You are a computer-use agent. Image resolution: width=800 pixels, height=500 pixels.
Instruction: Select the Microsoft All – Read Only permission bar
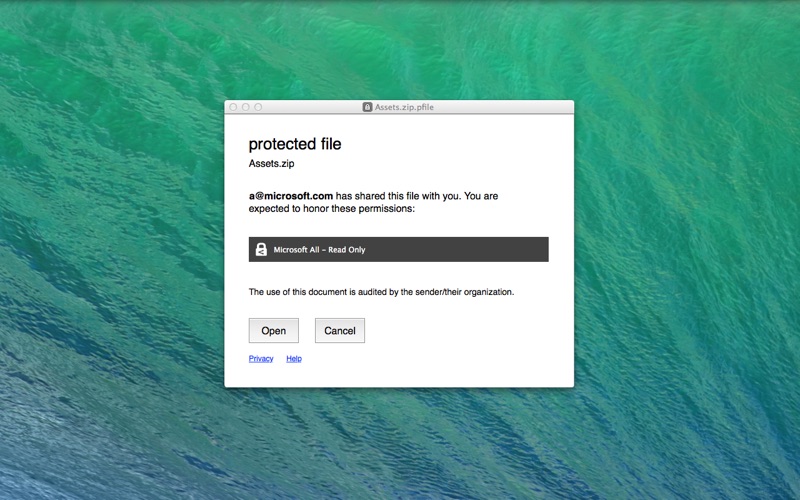(x=398, y=249)
